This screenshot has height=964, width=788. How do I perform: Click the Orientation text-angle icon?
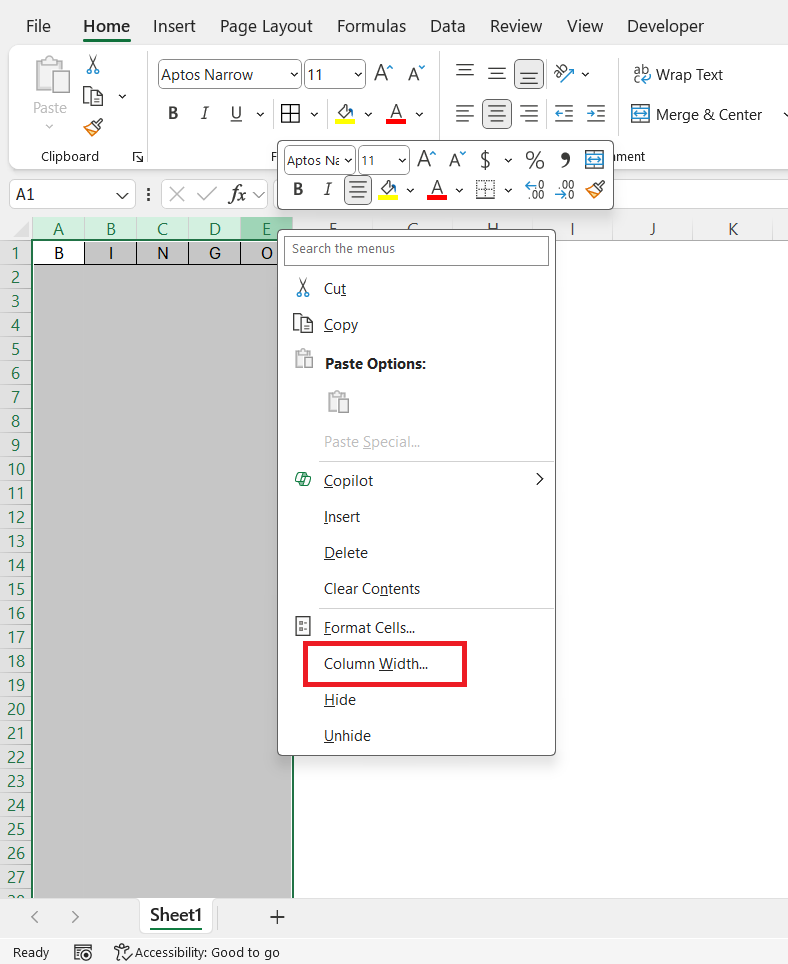(x=564, y=74)
